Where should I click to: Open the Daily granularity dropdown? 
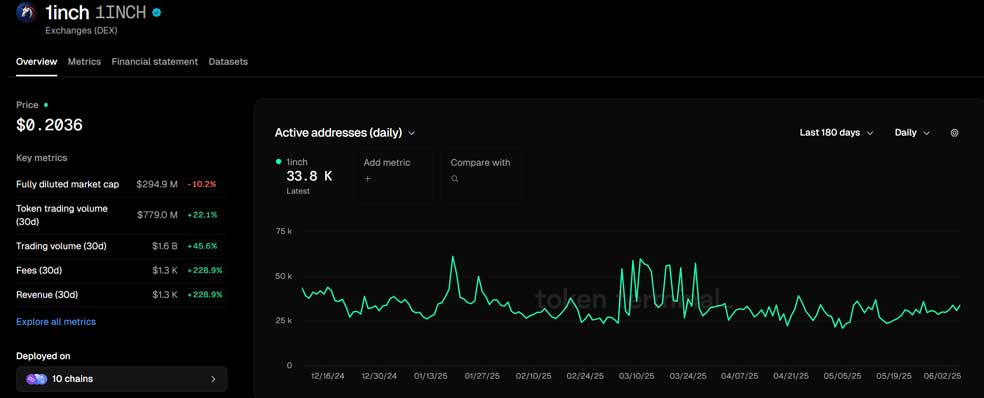click(912, 133)
